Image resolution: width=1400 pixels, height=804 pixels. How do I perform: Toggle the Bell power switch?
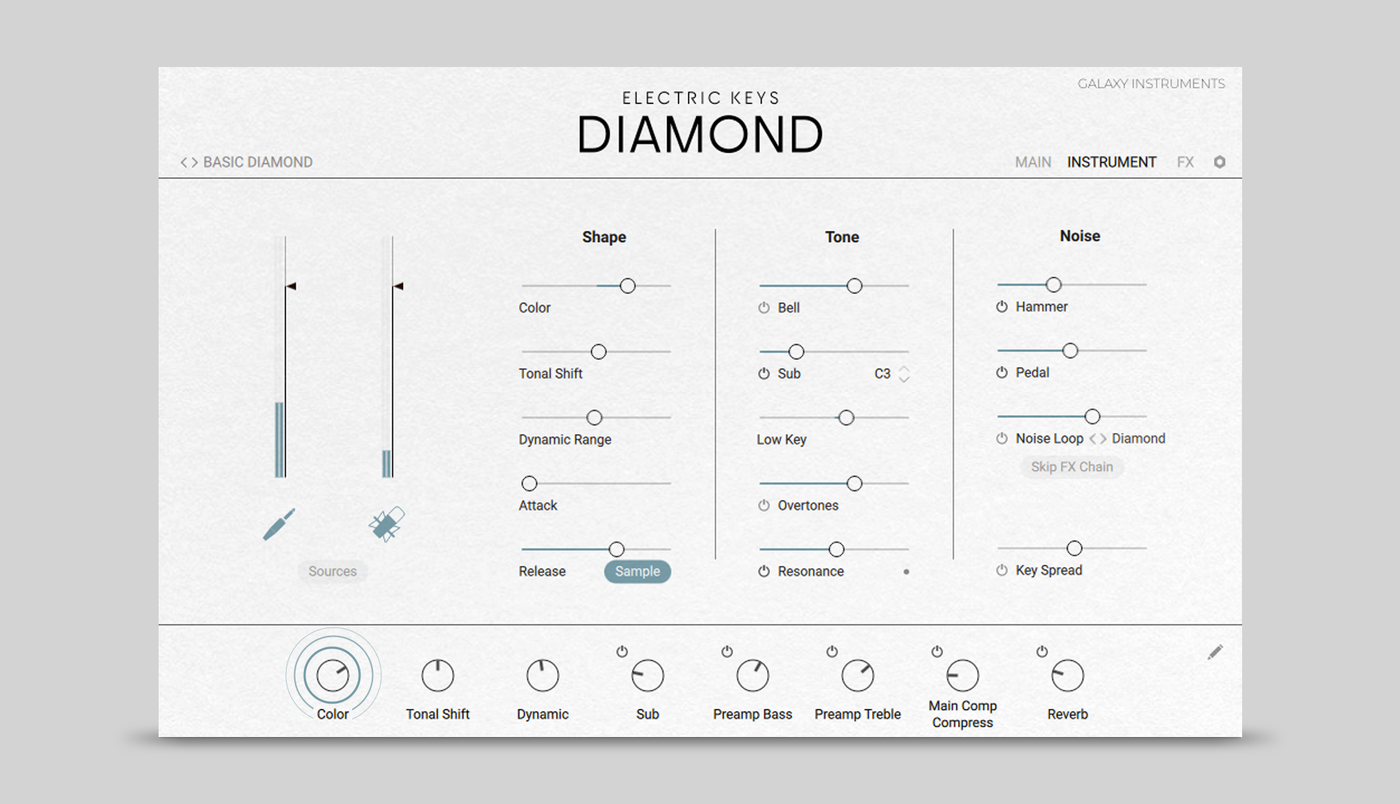click(764, 308)
